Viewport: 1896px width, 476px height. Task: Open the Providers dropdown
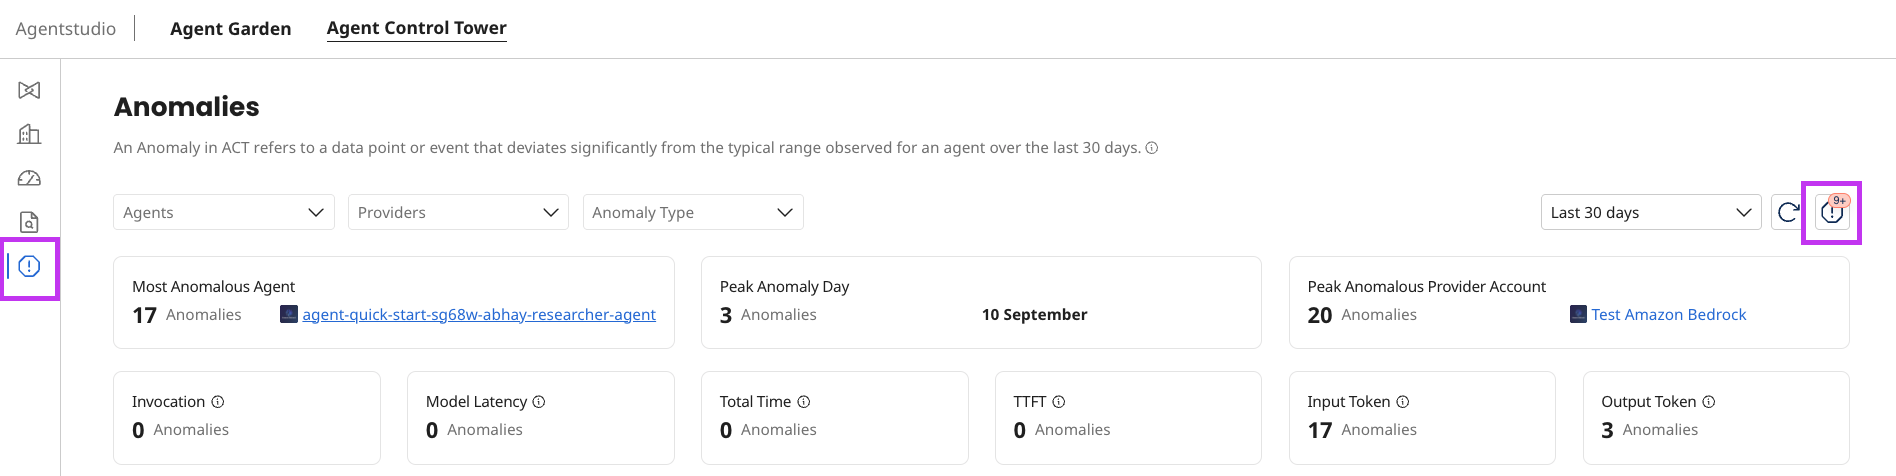[458, 212]
